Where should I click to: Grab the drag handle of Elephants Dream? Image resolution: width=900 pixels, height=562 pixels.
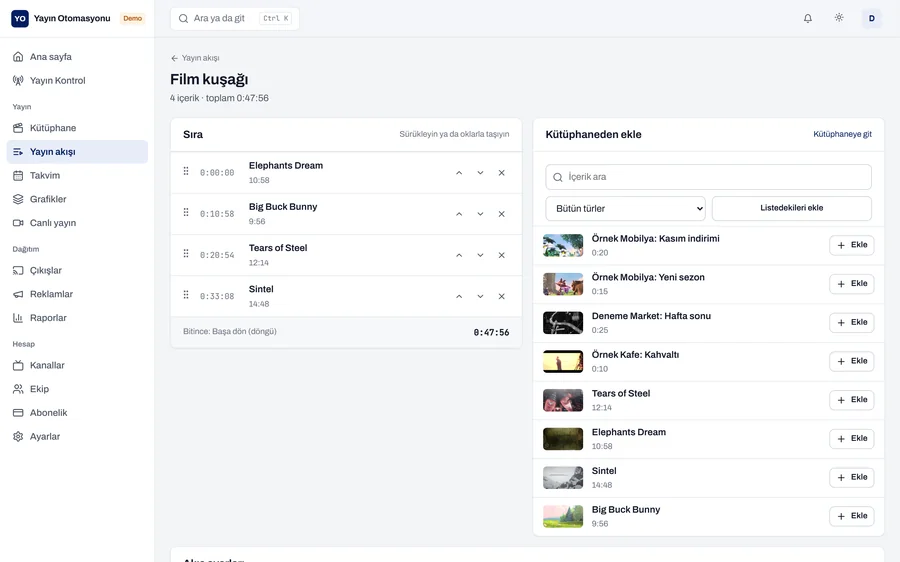(x=186, y=171)
